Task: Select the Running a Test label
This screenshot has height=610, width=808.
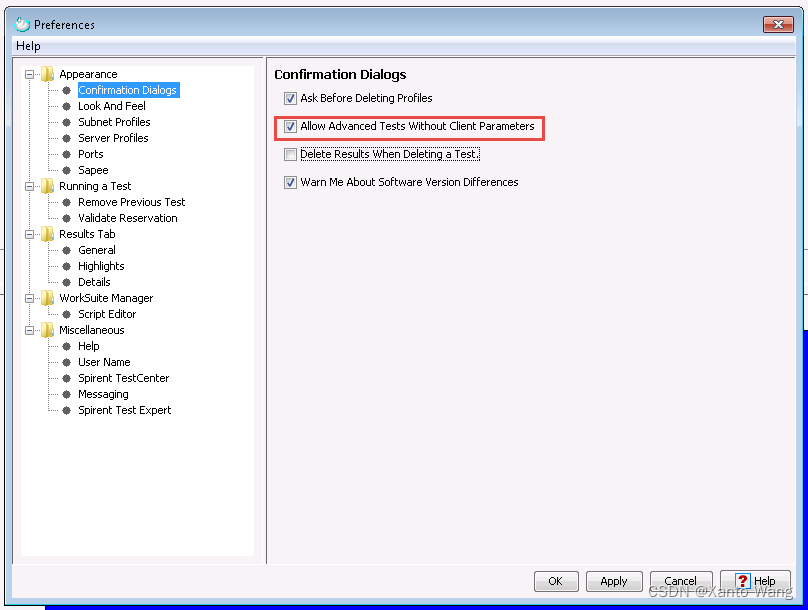Action: tap(95, 186)
